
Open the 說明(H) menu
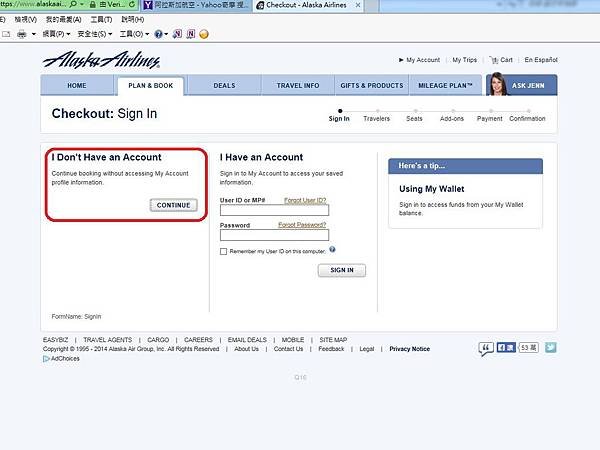(132, 19)
